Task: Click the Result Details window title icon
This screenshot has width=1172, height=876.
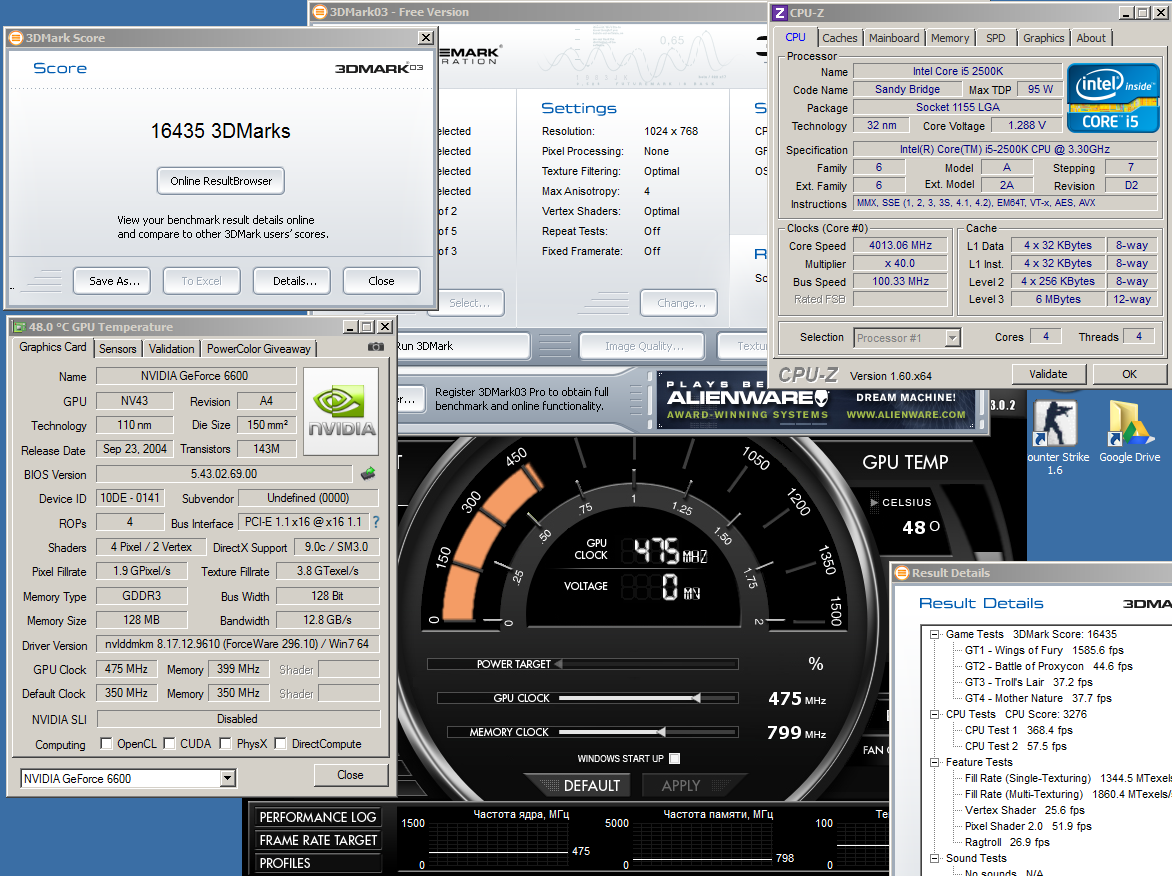Action: tap(902, 573)
